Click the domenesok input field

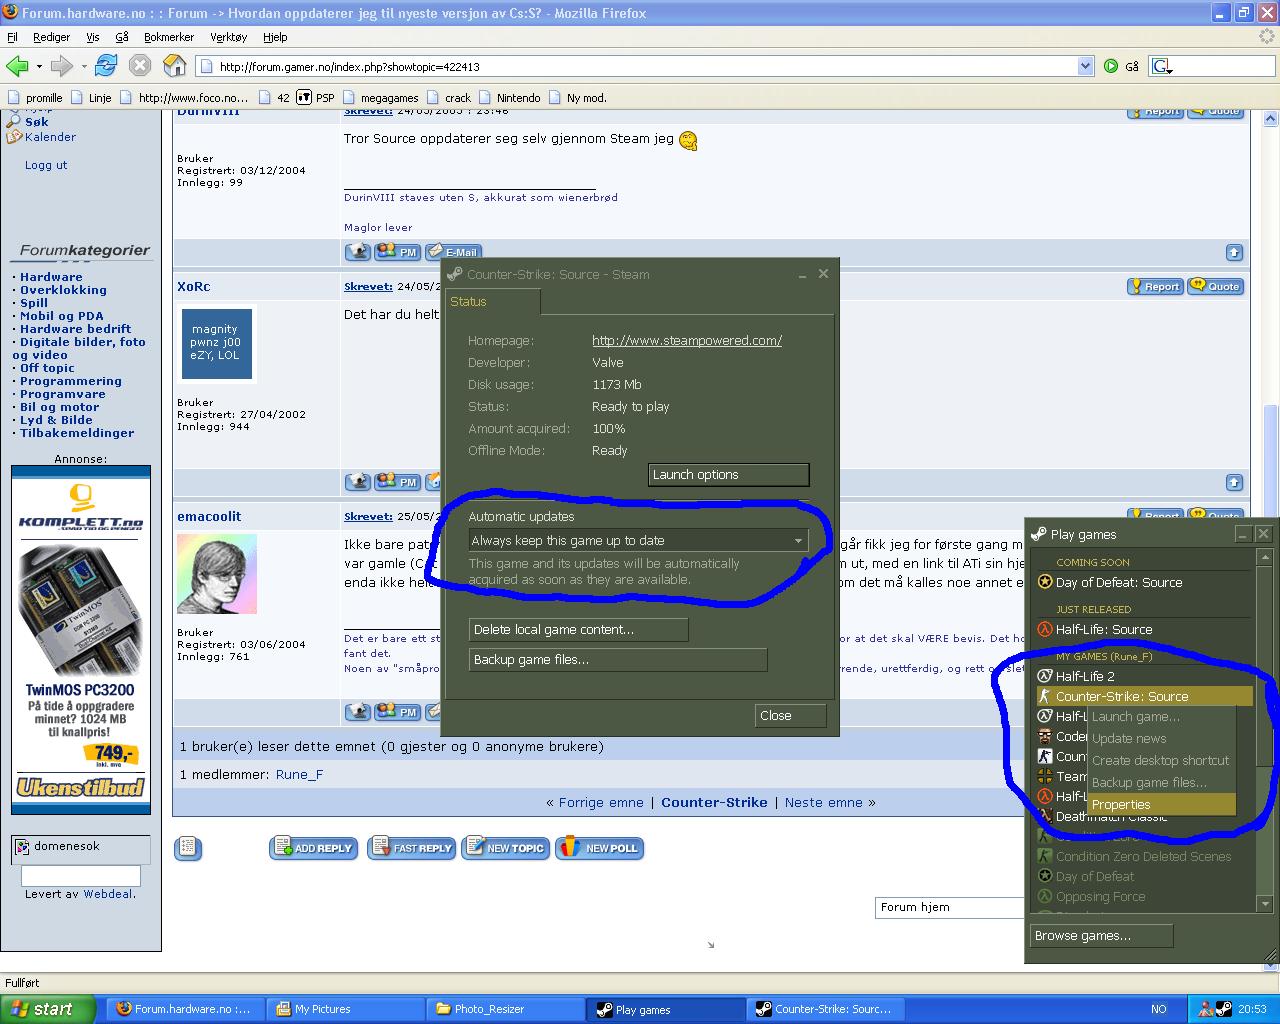[x=80, y=876]
